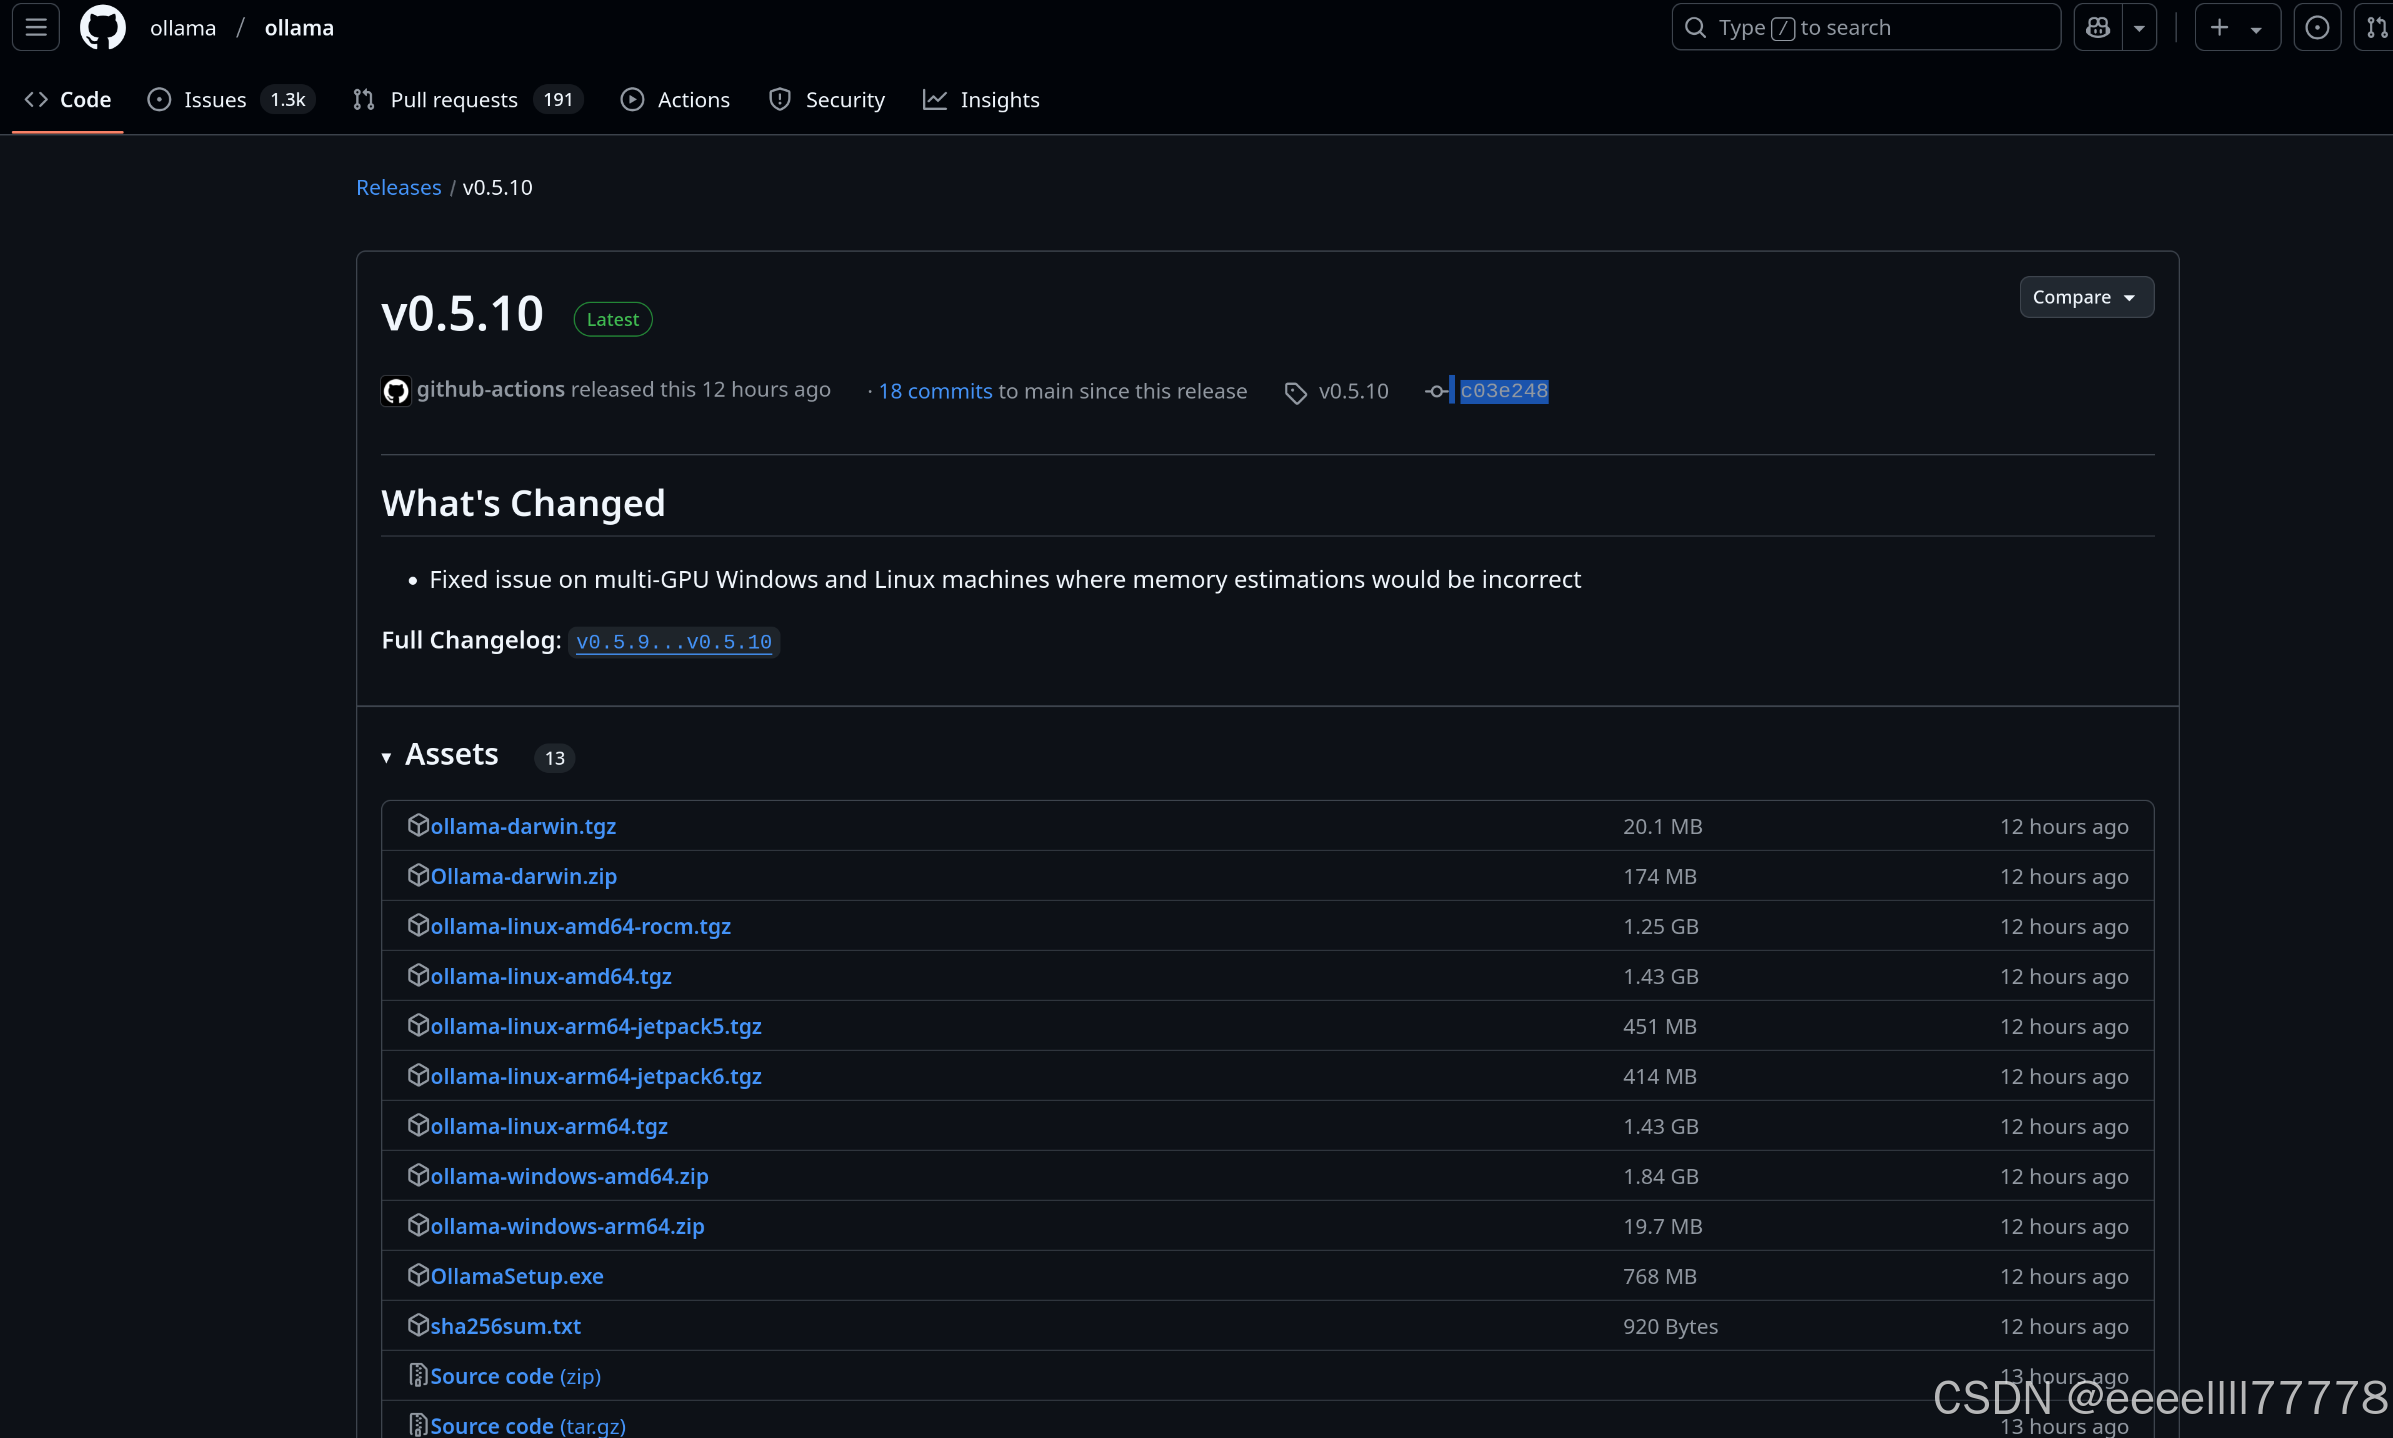Click the package icon next to ollama-darwin.tgz
Screen dimensions: 2393x1438
(x=418, y=825)
